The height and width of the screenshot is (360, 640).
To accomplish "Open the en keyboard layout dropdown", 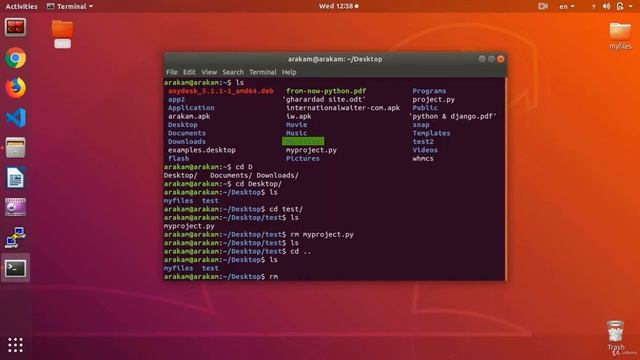I will click(567, 6).
